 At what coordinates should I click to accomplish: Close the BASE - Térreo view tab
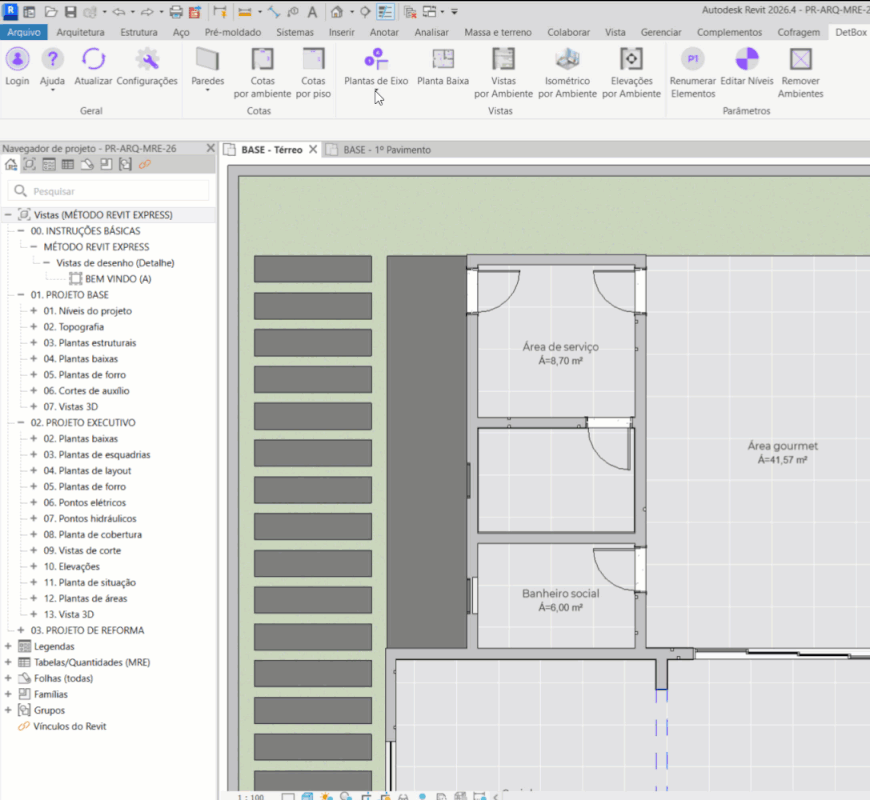point(313,149)
